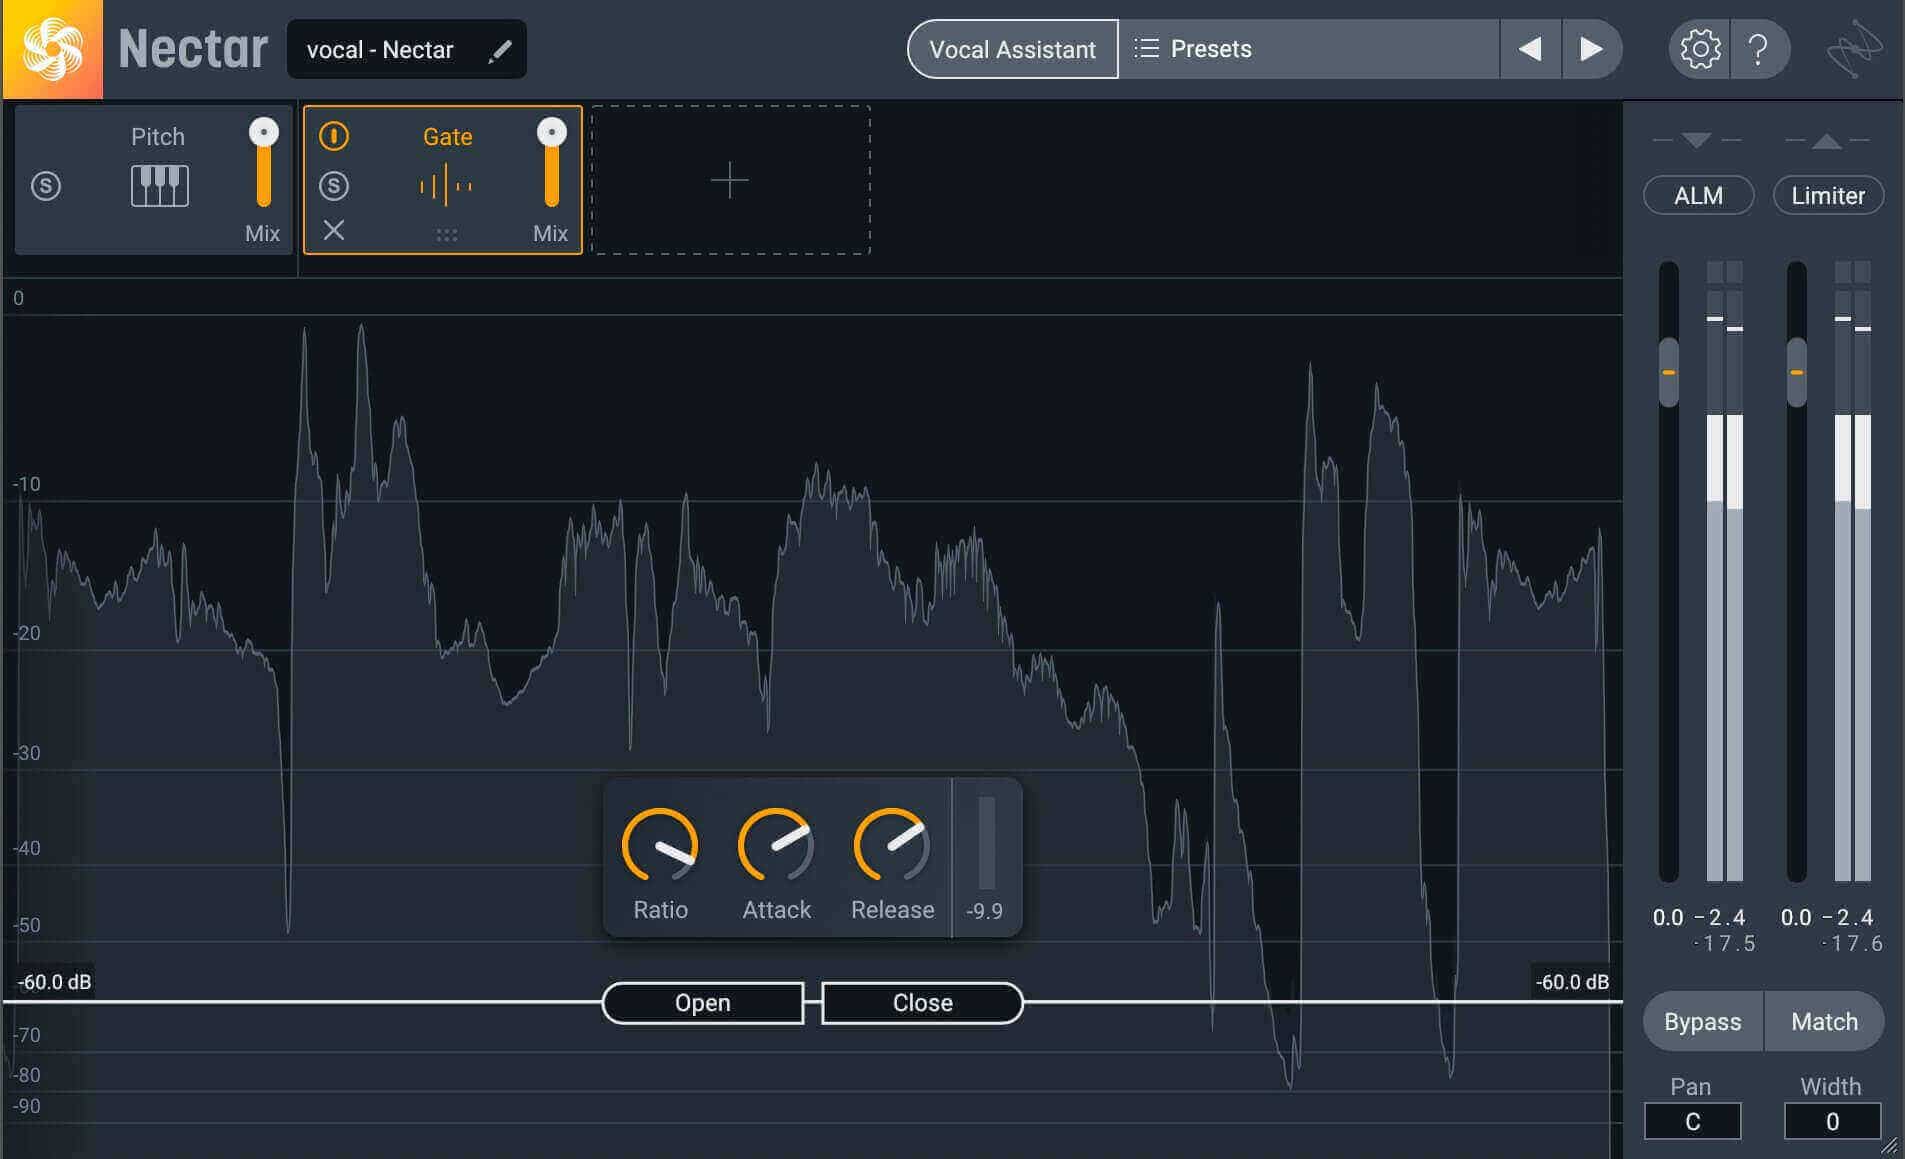
Task: Click the Width value field
Action: (x=1832, y=1121)
